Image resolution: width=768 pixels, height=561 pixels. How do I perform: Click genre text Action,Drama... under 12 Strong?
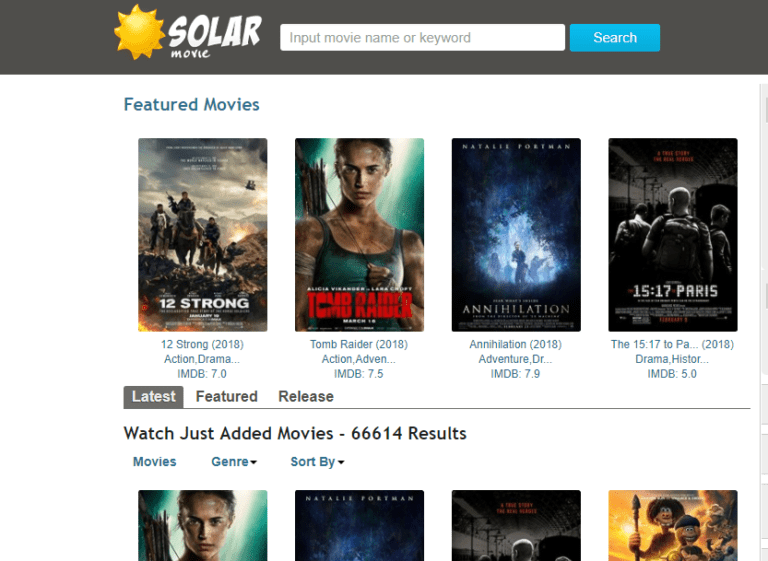(202, 359)
